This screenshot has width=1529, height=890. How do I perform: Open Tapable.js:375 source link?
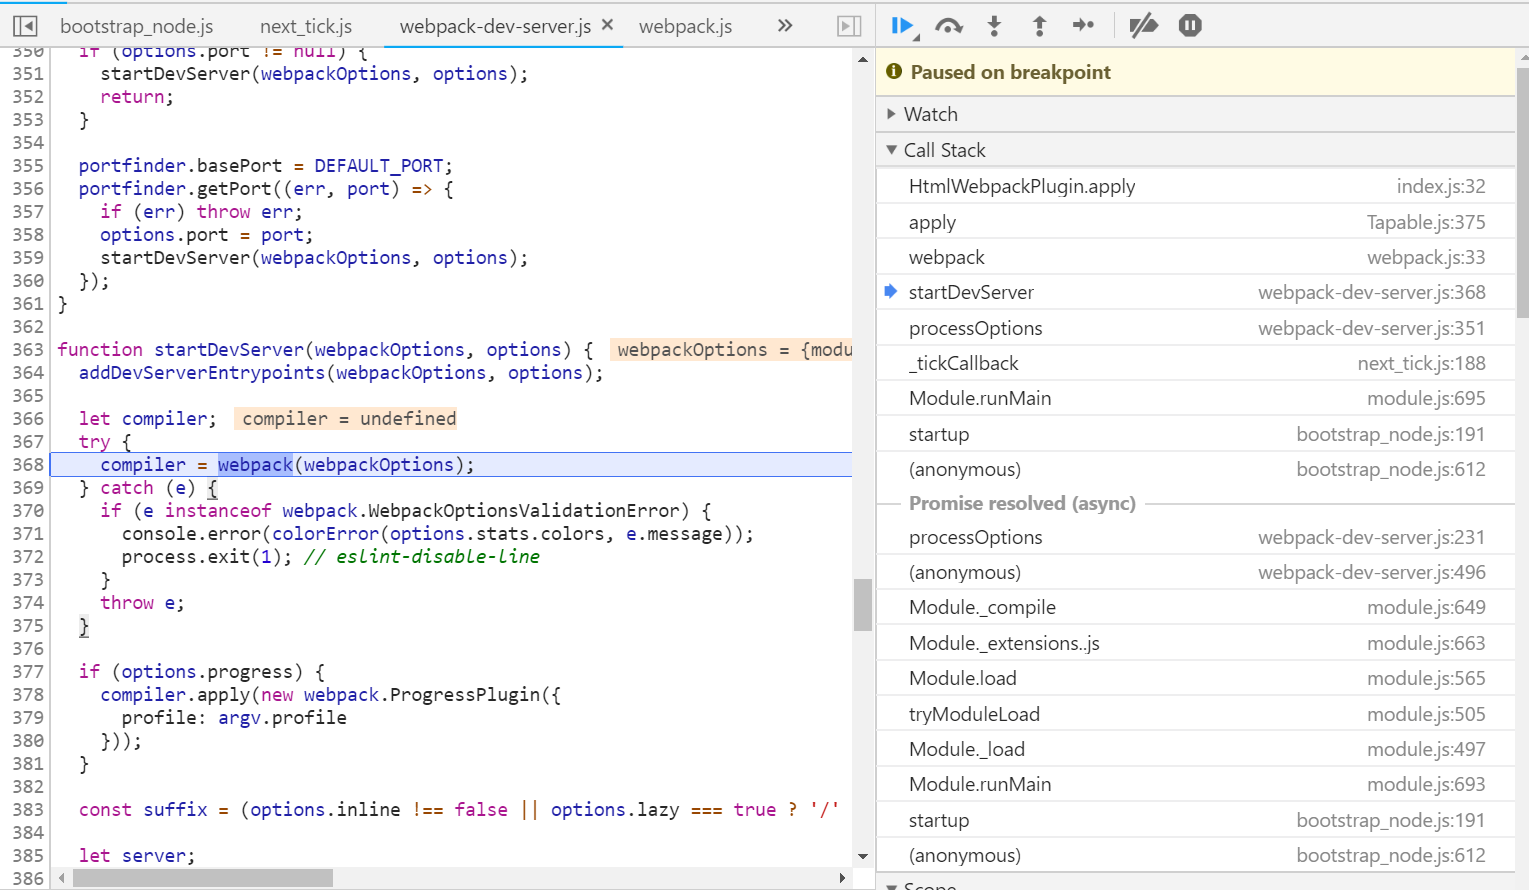(1426, 222)
